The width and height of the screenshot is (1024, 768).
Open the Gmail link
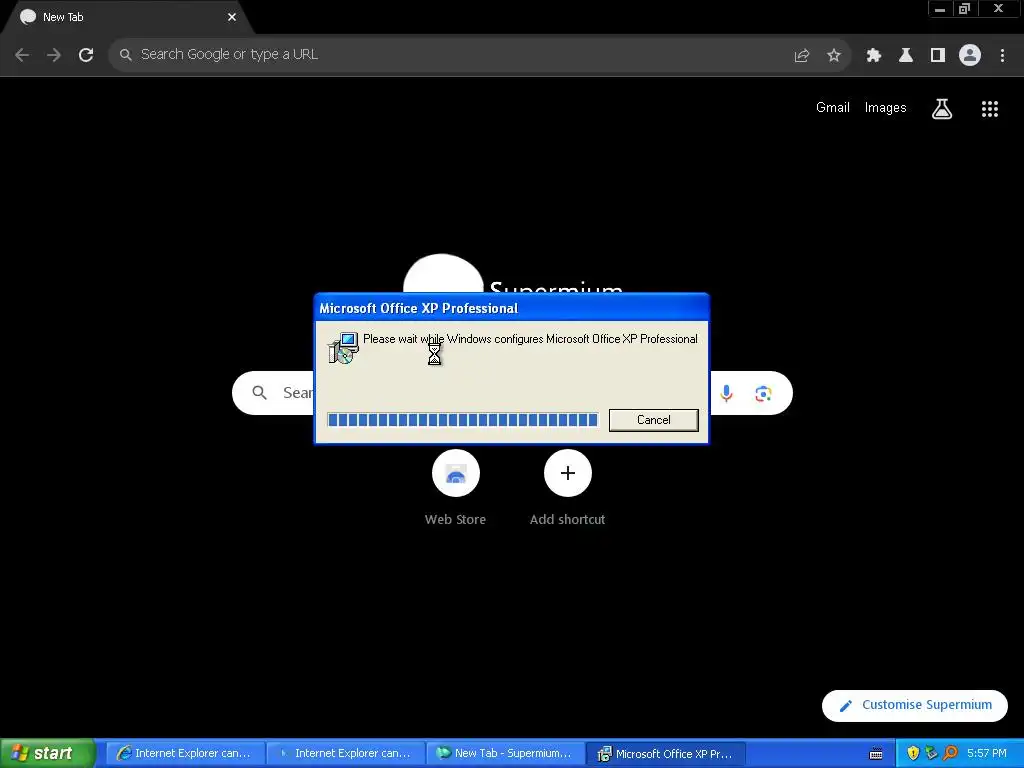point(833,108)
